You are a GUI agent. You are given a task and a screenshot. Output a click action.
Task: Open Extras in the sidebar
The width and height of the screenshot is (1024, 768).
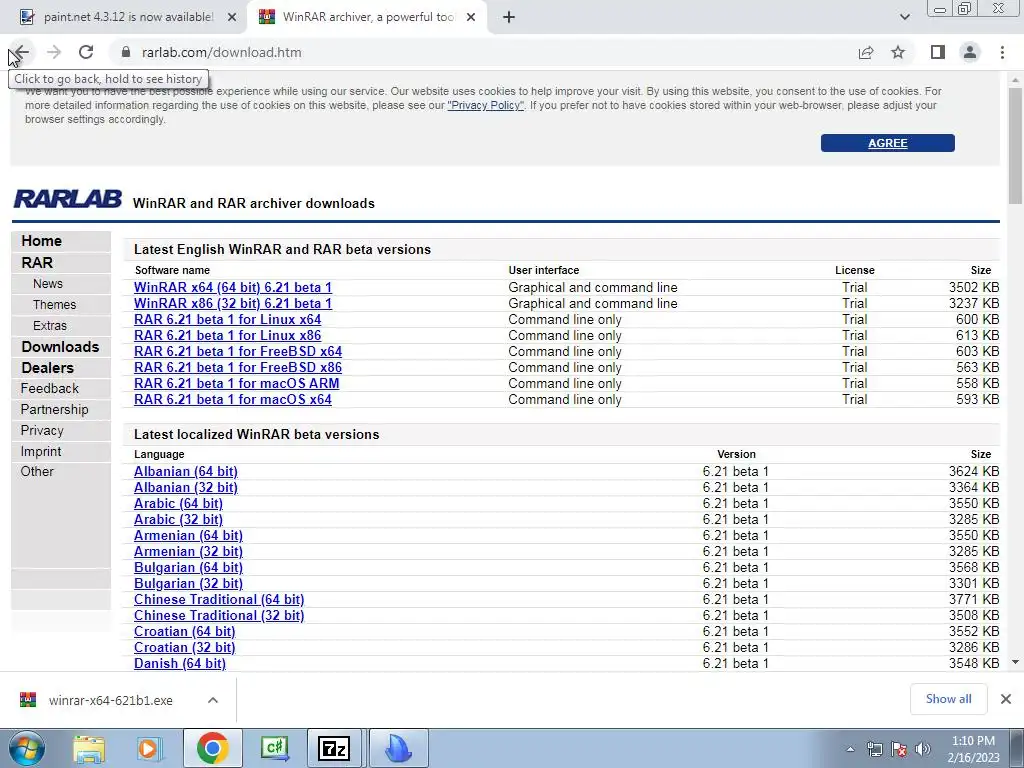(x=50, y=325)
